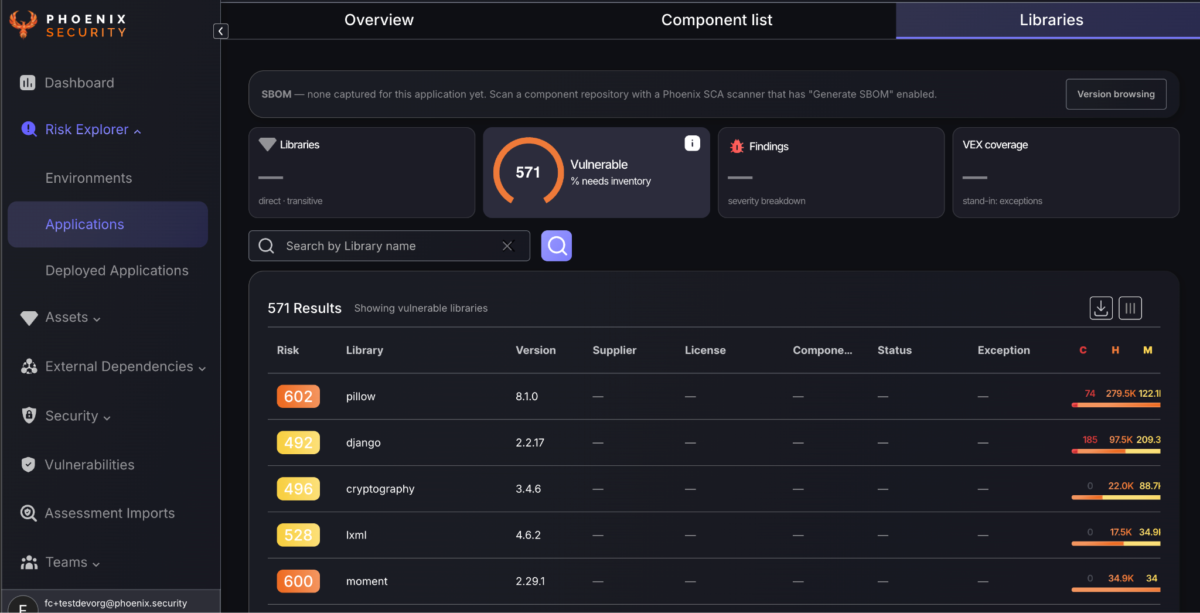Click the Dashboard chart icon
Image resolution: width=1200 pixels, height=613 pixels.
(x=28, y=83)
